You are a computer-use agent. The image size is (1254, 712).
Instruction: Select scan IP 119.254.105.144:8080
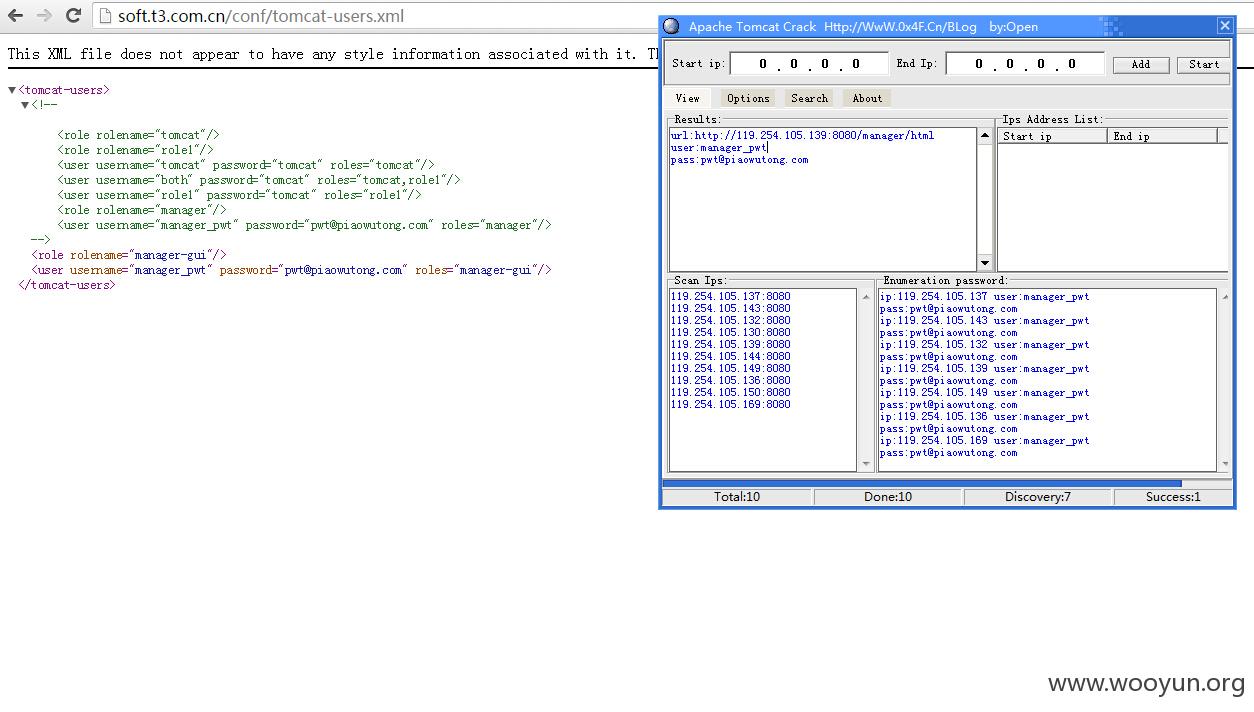click(730, 357)
